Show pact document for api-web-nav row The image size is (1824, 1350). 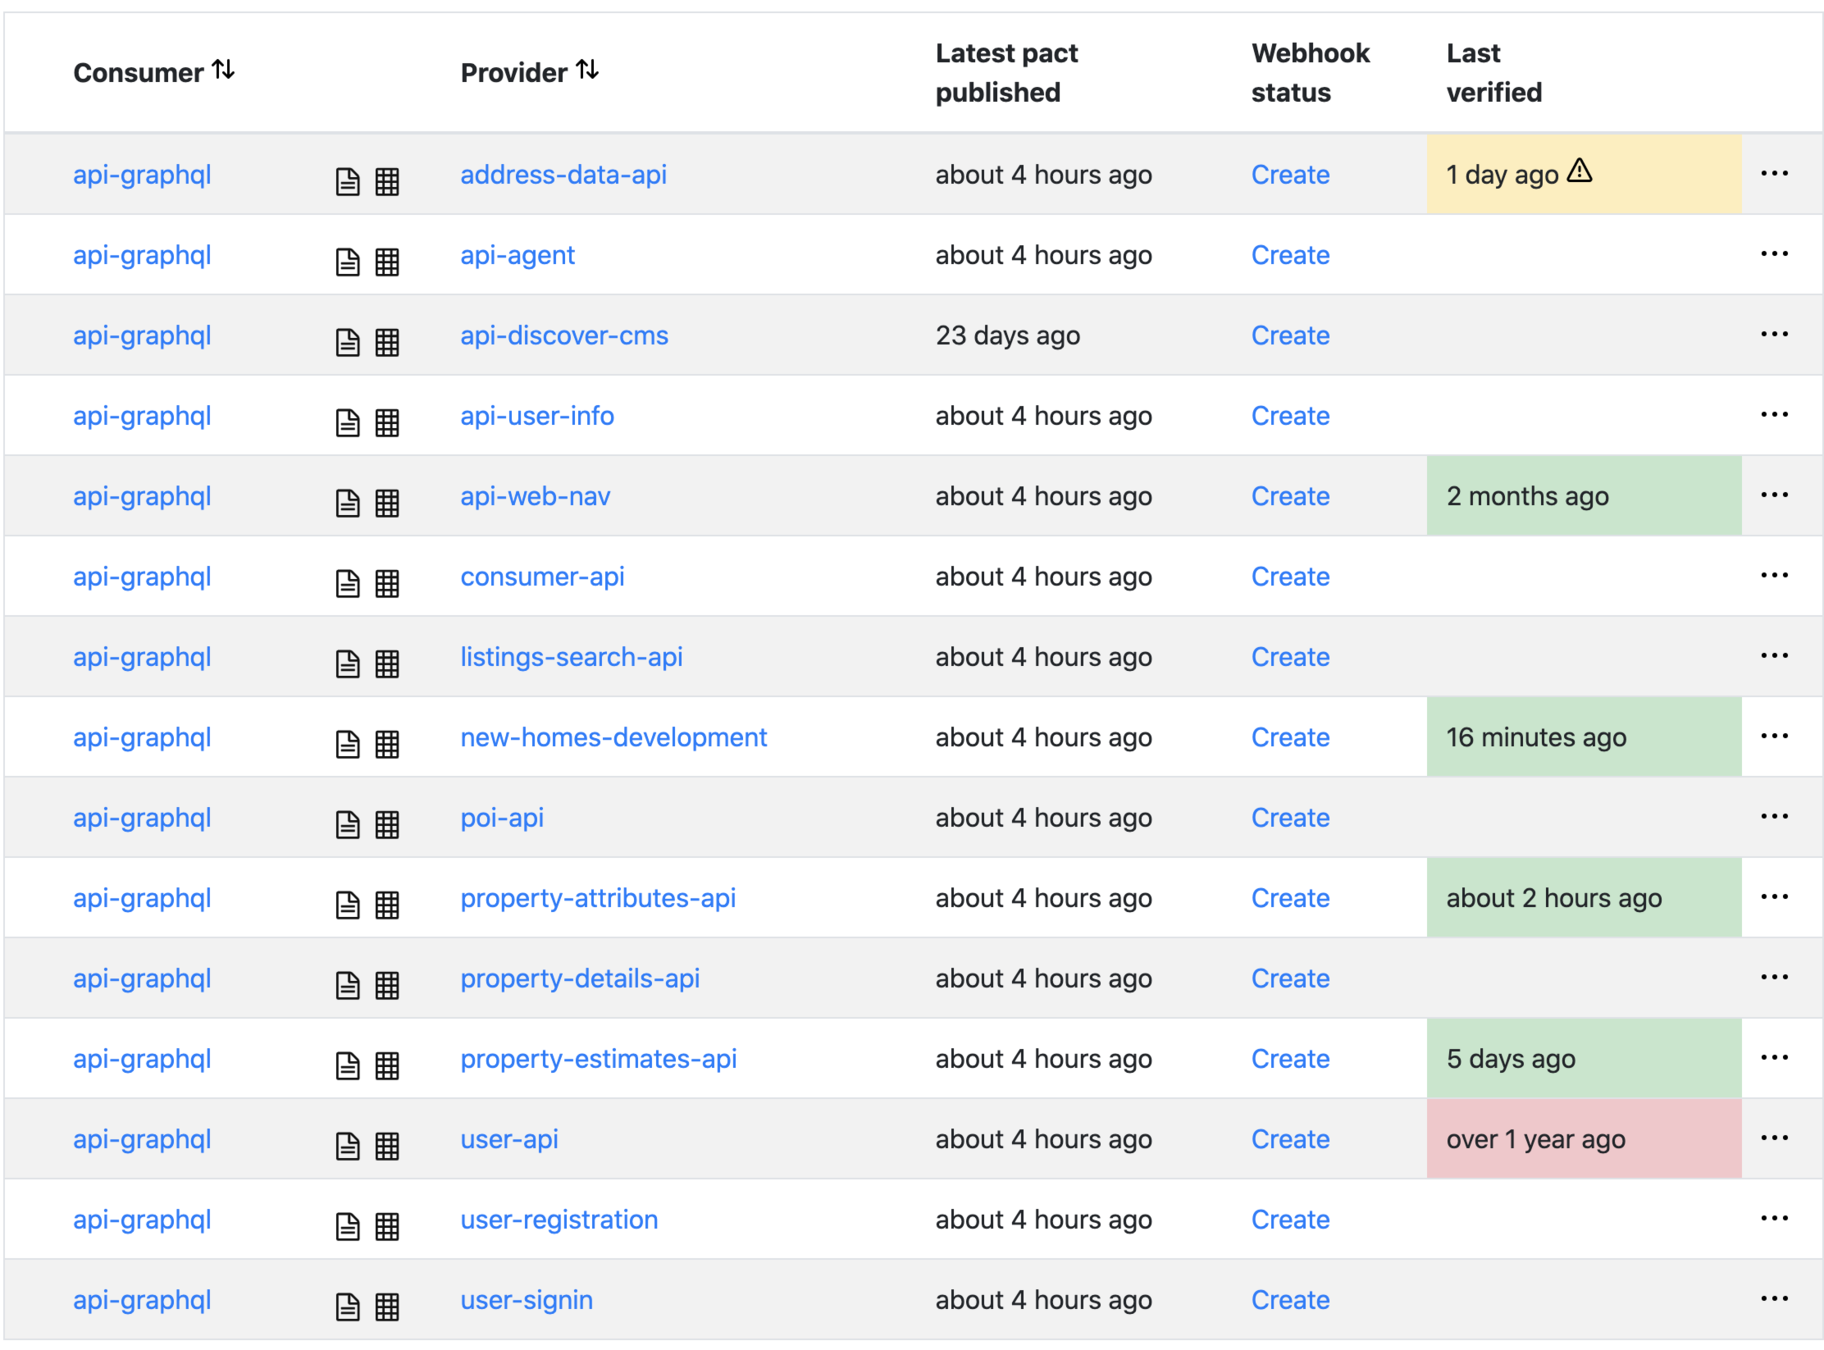click(x=347, y=503)
